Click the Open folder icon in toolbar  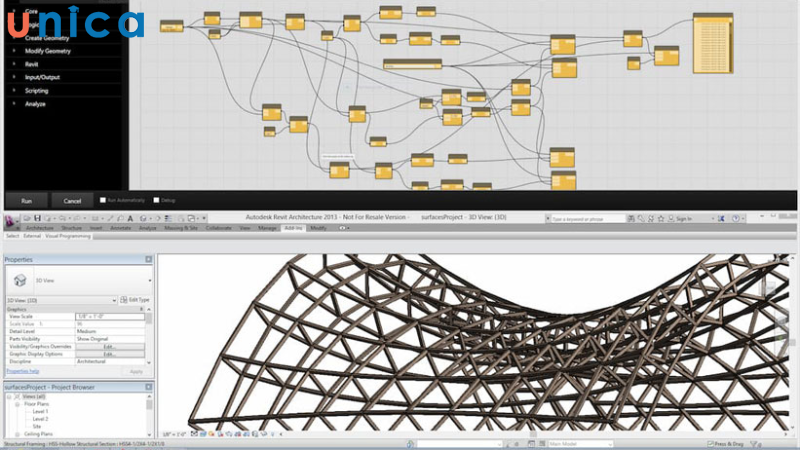pyautogui.click(x=27, y=218)
